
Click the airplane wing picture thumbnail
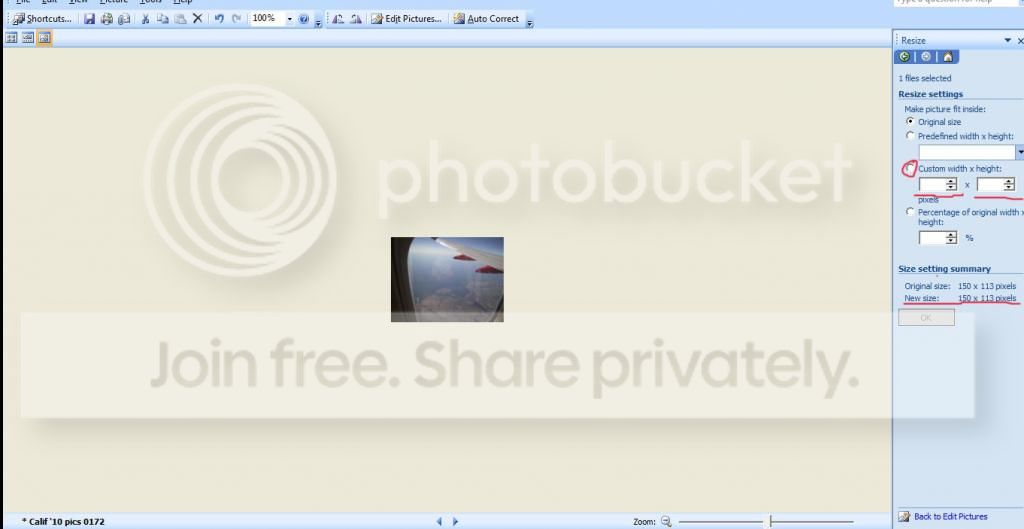(x=447, y=280)
